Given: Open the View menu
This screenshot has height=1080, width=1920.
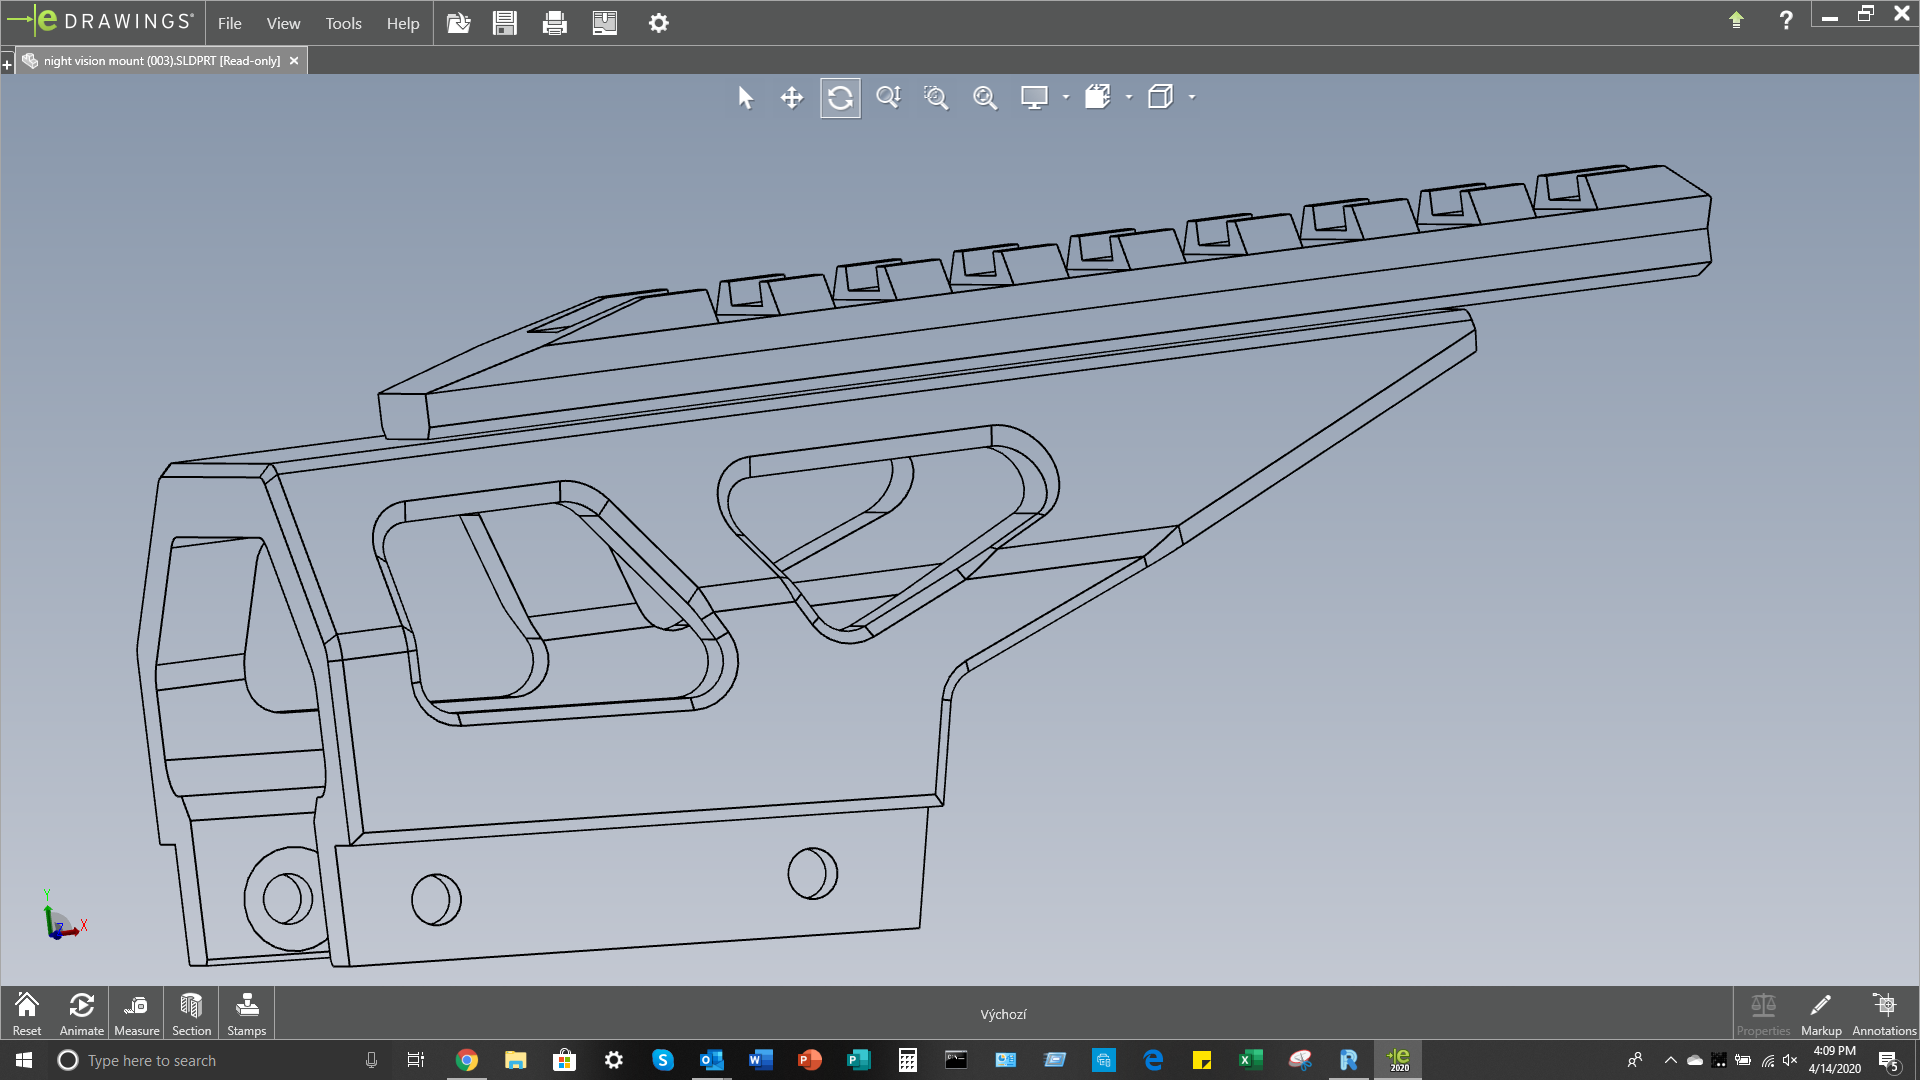Looking at the screenshot, I should 283,23.
